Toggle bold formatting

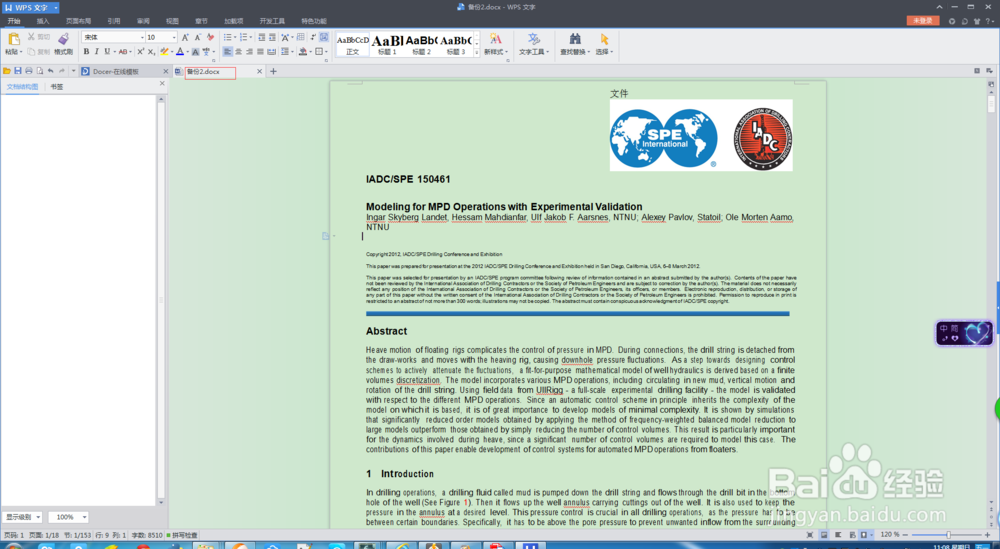tap(86, 52)
